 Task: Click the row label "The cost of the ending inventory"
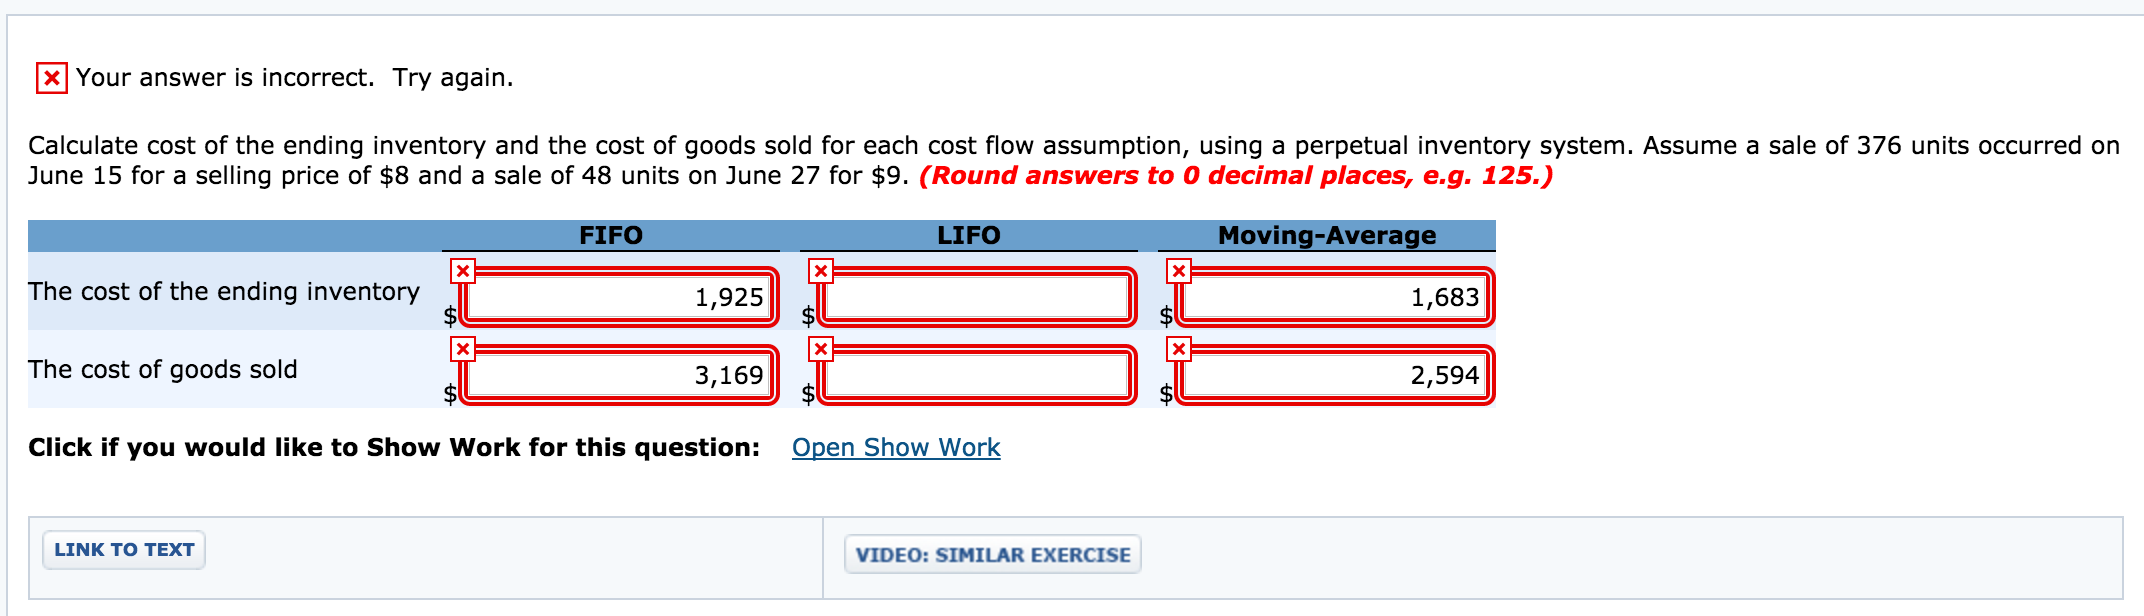click(x=224, y=292)
